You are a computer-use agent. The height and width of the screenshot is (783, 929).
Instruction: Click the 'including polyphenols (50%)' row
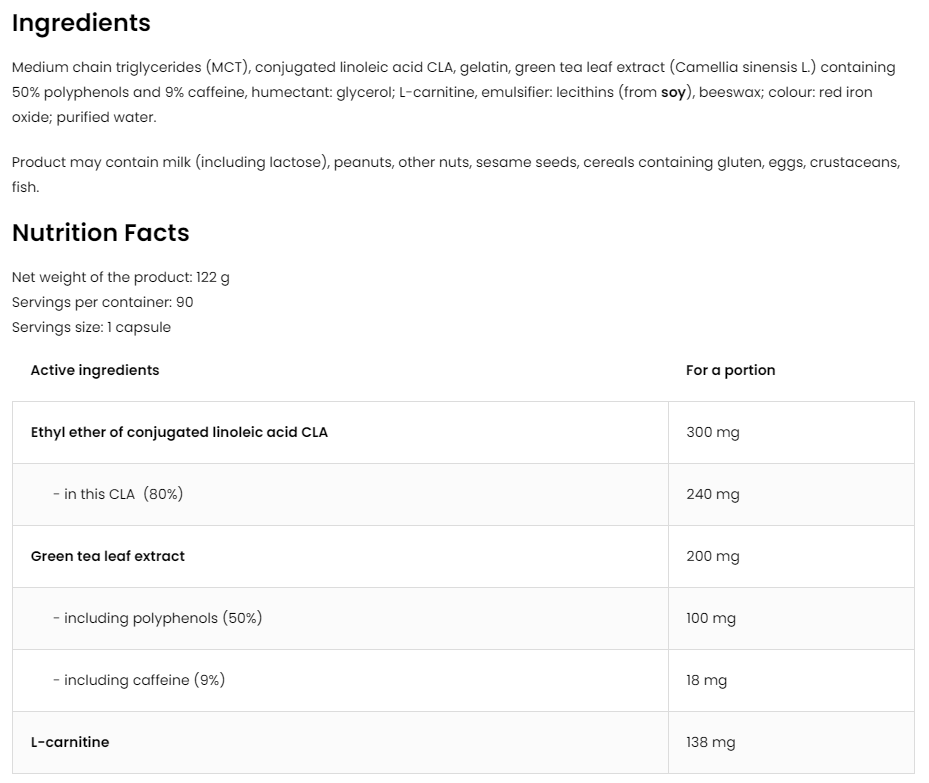coord(157,618)
